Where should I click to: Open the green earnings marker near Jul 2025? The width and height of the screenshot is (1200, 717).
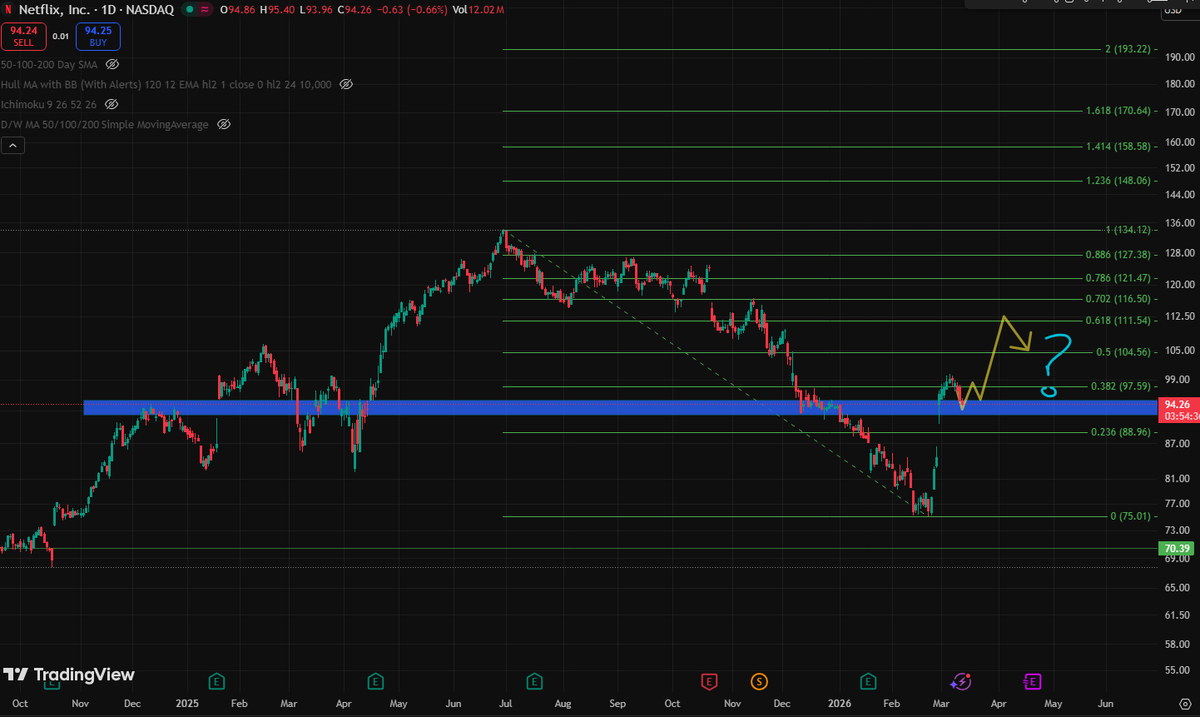534,682
